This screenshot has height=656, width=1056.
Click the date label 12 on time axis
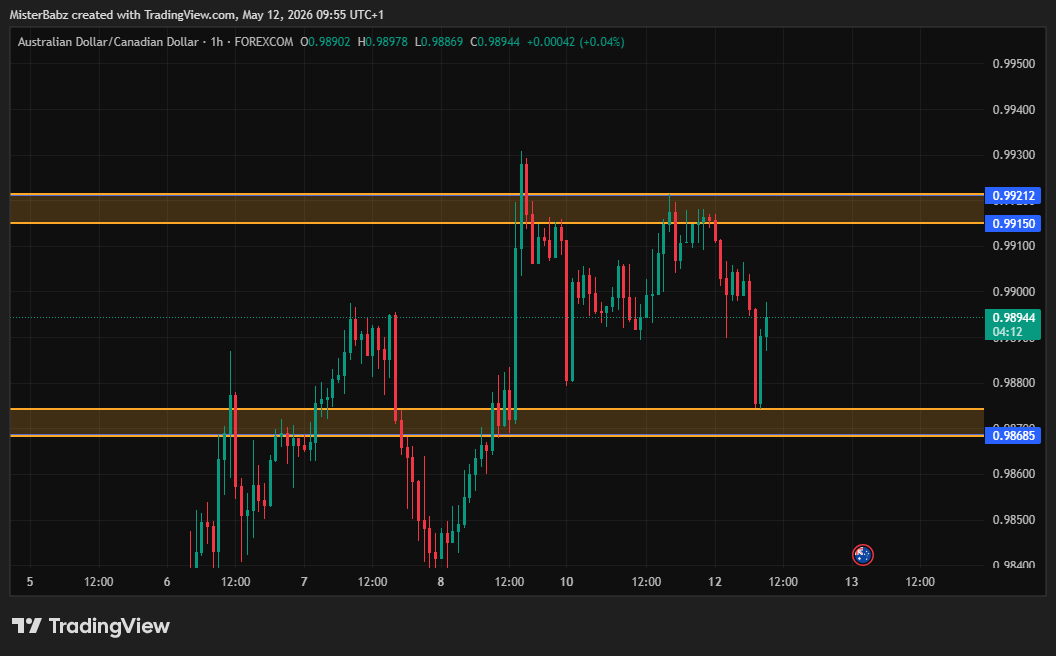[x=715, y=581]
